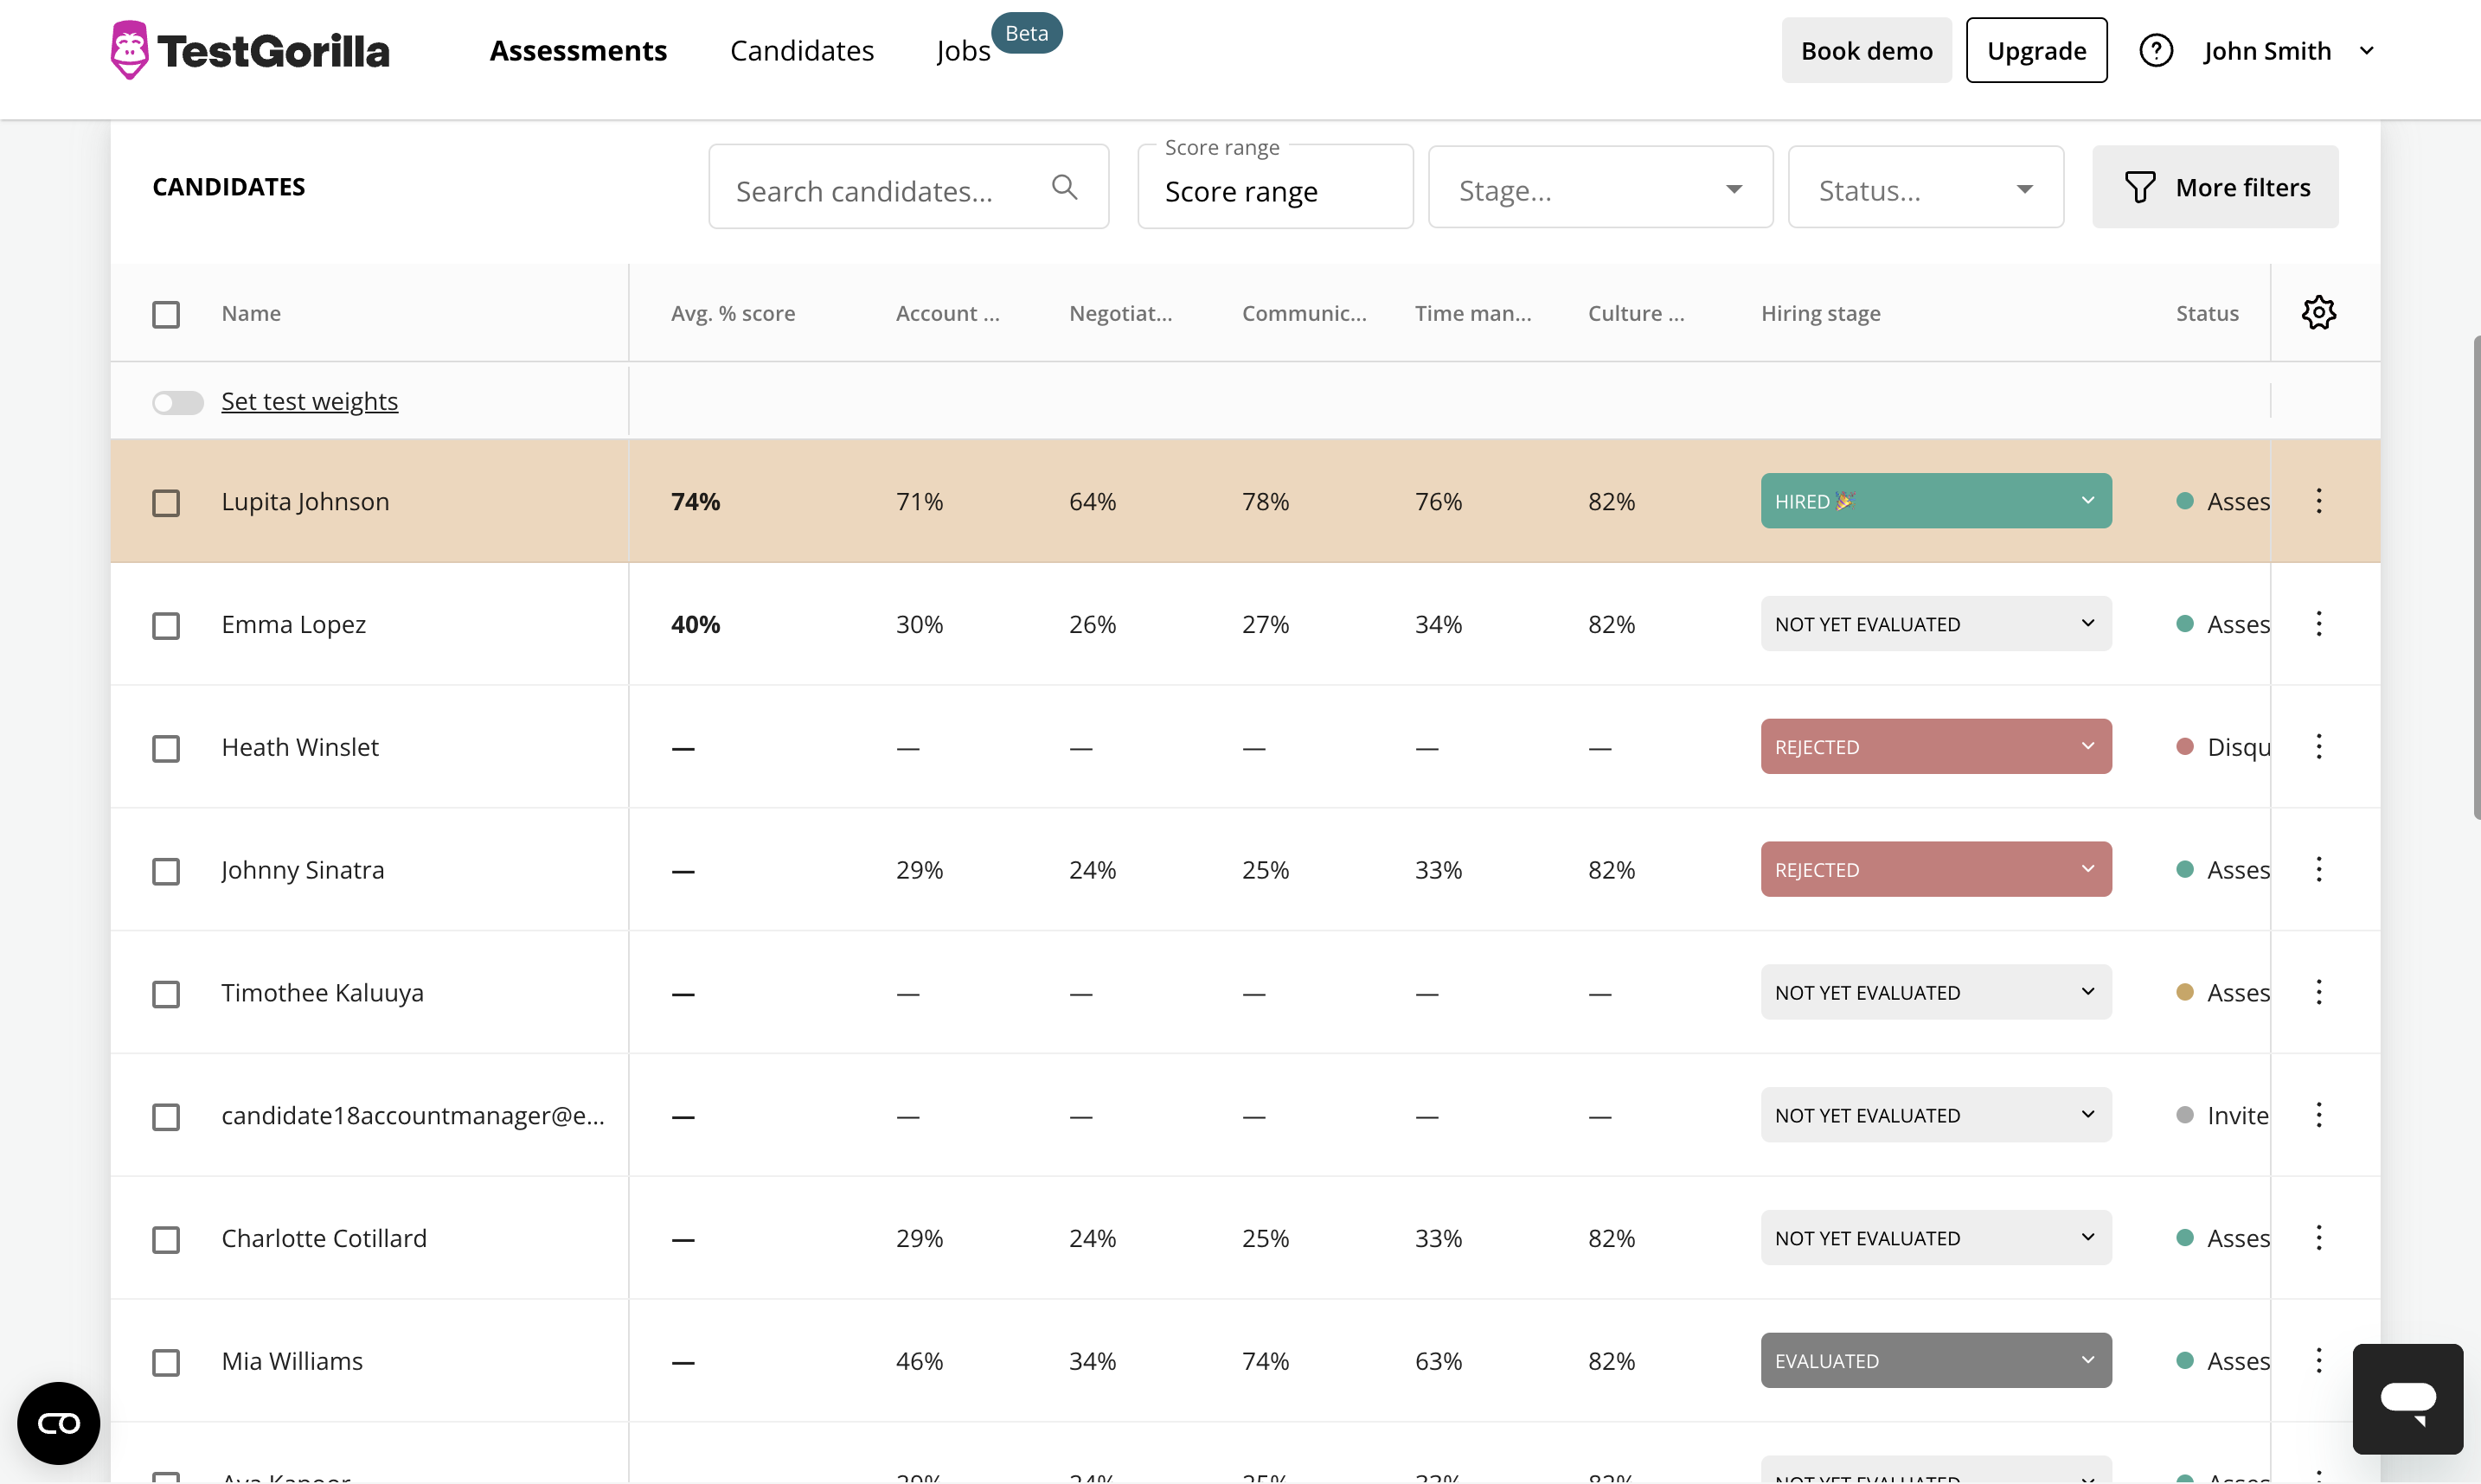Open the chat support widget
2481x1484 pixels.
[x=2407, y=1398]
